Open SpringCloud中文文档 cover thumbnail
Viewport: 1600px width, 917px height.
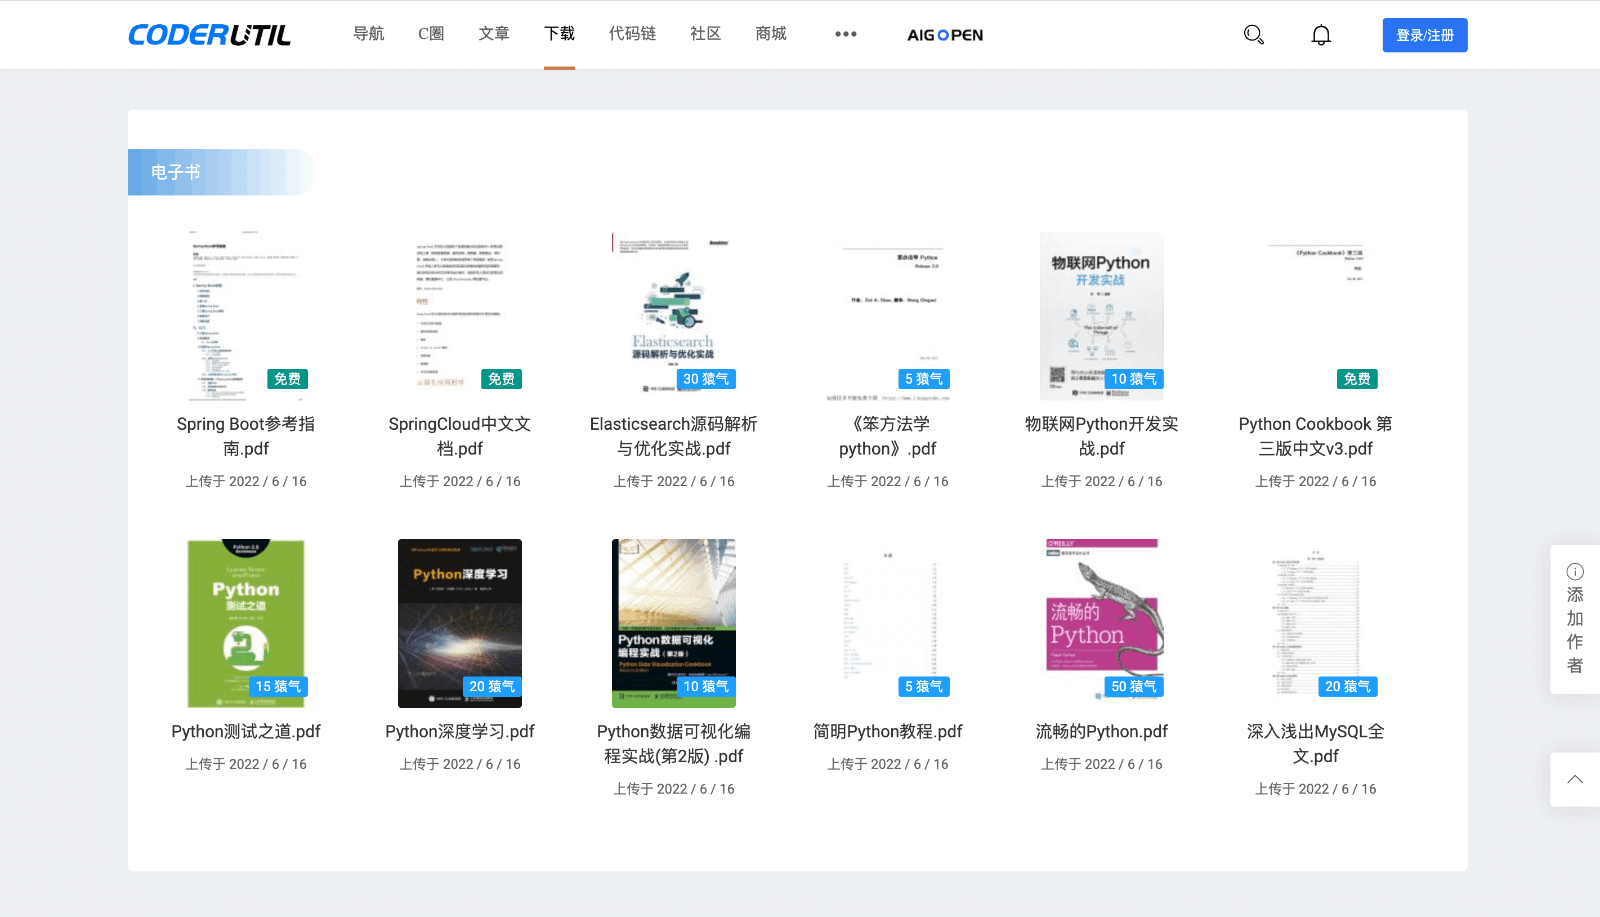(x=460, y=316)
